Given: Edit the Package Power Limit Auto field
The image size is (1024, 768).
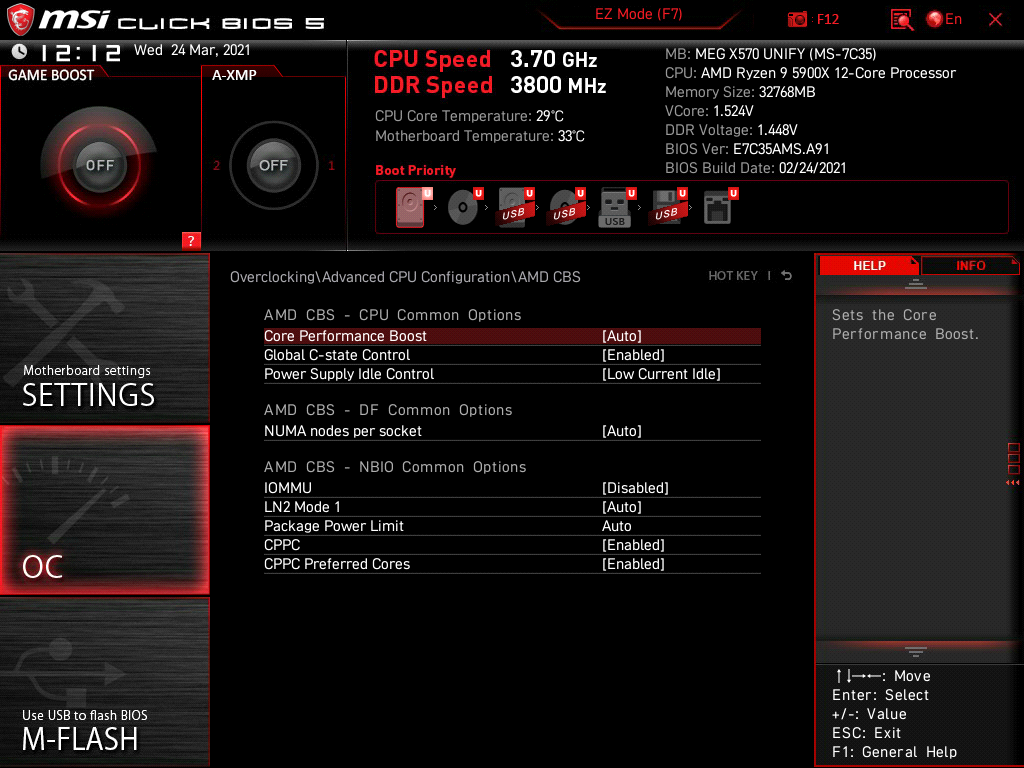Looking at the screenshot, I should tap(616, 526).
